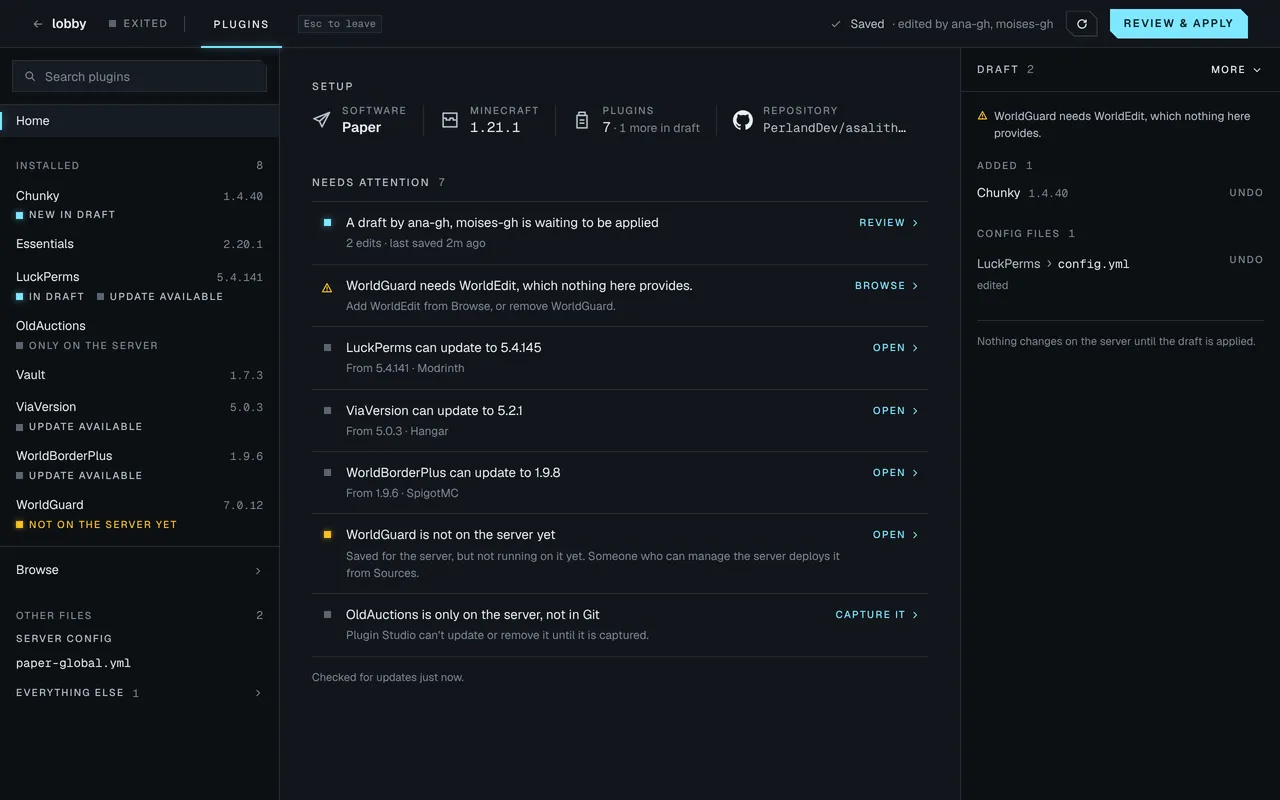Image resolution: width=1280 pixels, height=800 pixels.
Task: Click the REVIEW & APPLY button
Action: pyautogui.click(x=1179, y=23)
